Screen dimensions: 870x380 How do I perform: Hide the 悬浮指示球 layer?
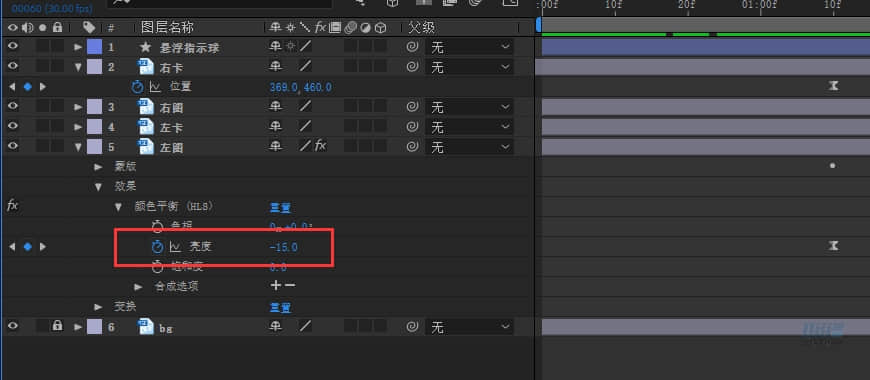pyautogui.click(x=12, y=47)
